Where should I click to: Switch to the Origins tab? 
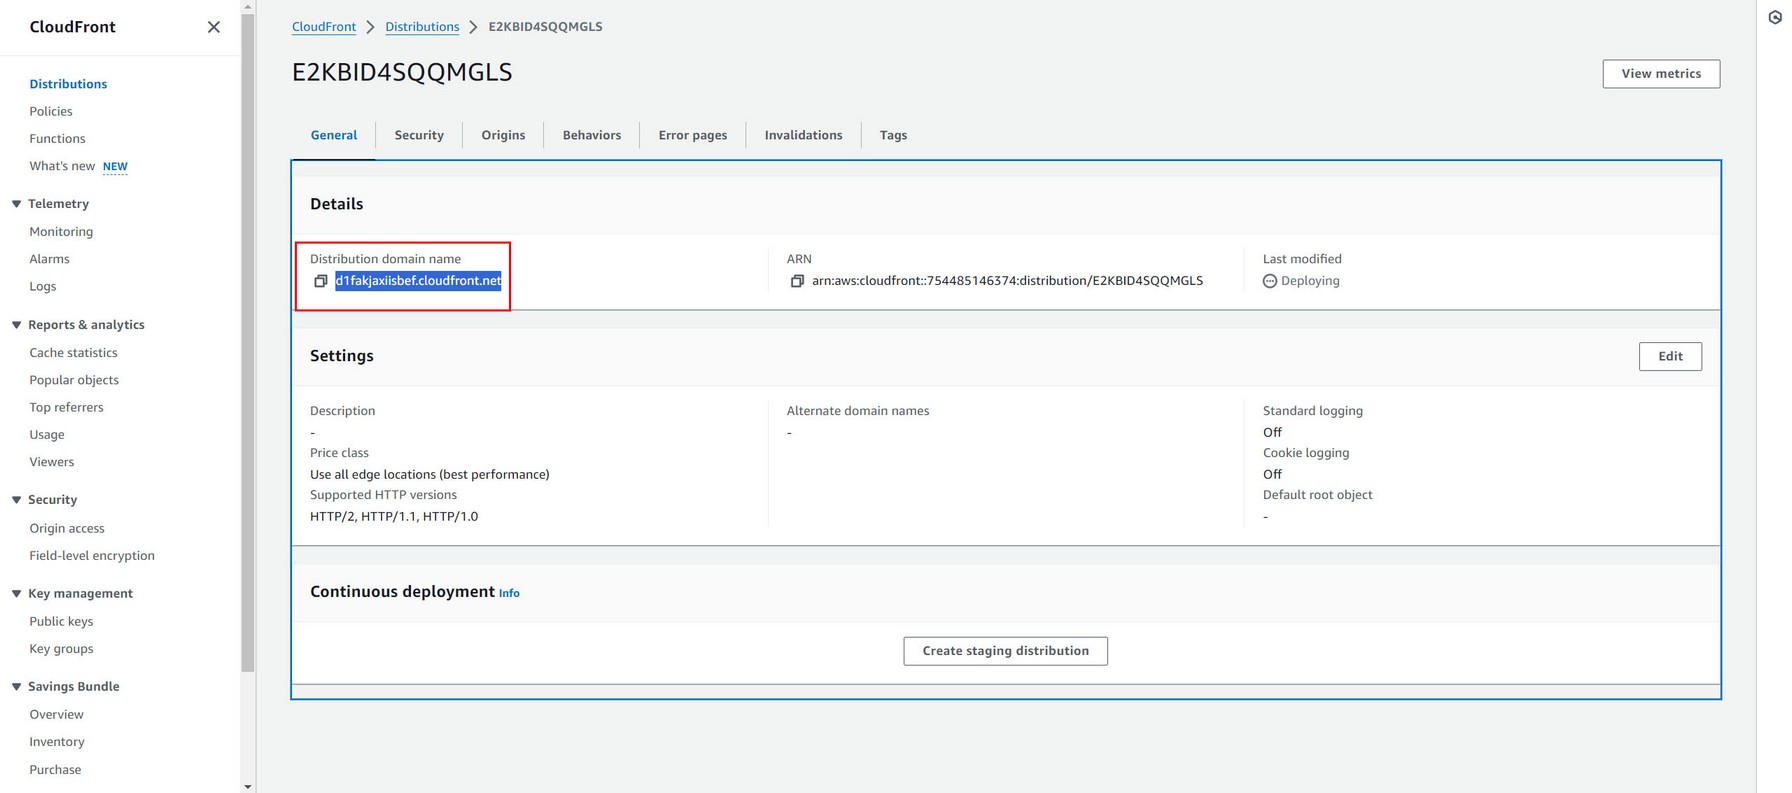click(503, 135)
